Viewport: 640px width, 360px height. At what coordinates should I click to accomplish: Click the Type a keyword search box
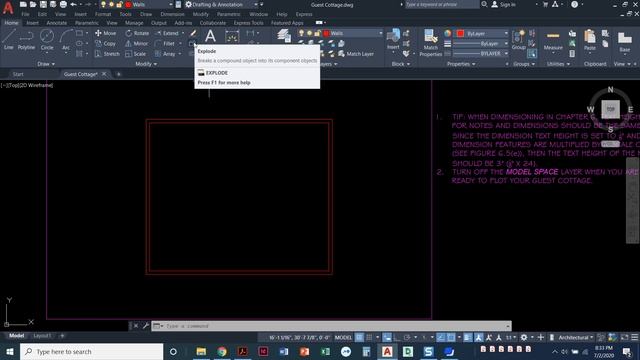(x=441, y=4)
